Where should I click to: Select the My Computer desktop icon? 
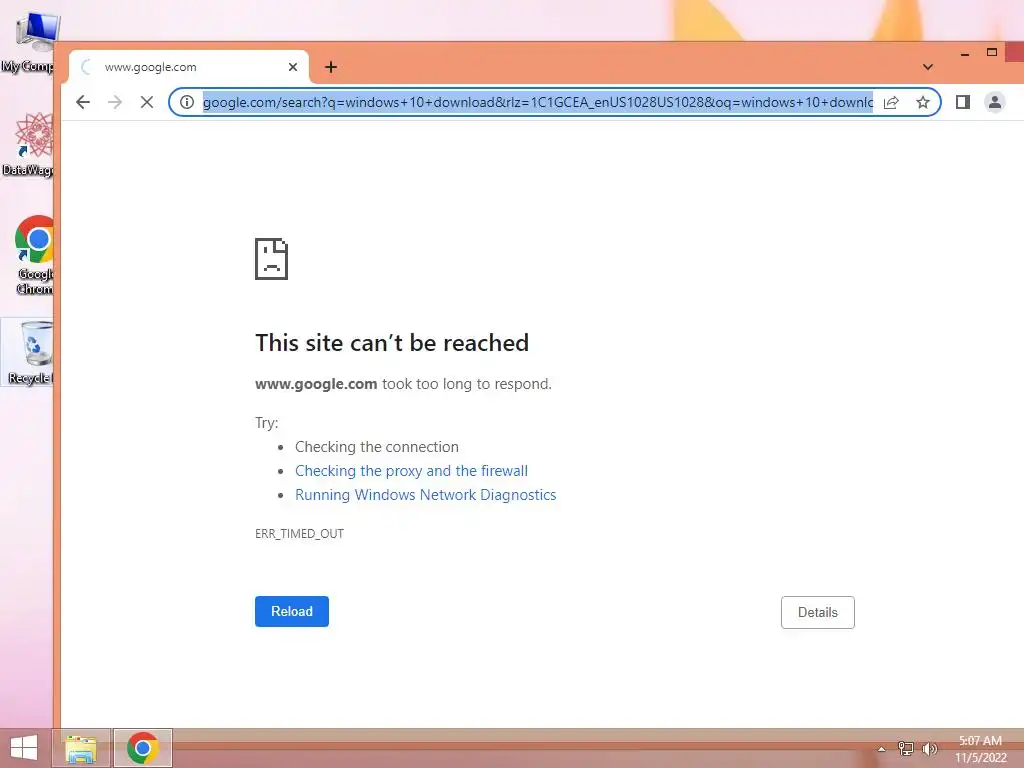pyautogui.click(x=29, y=42)
